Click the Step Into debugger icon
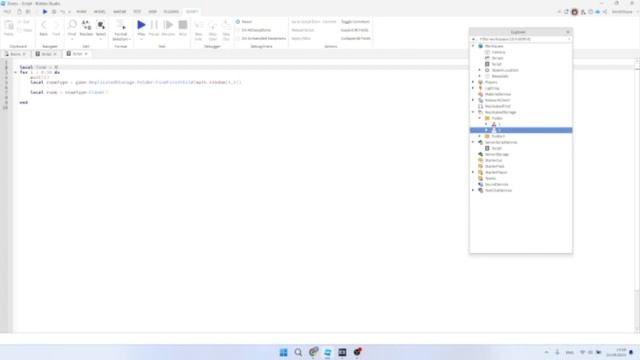The image size is (640, 360). pos(199,25)
